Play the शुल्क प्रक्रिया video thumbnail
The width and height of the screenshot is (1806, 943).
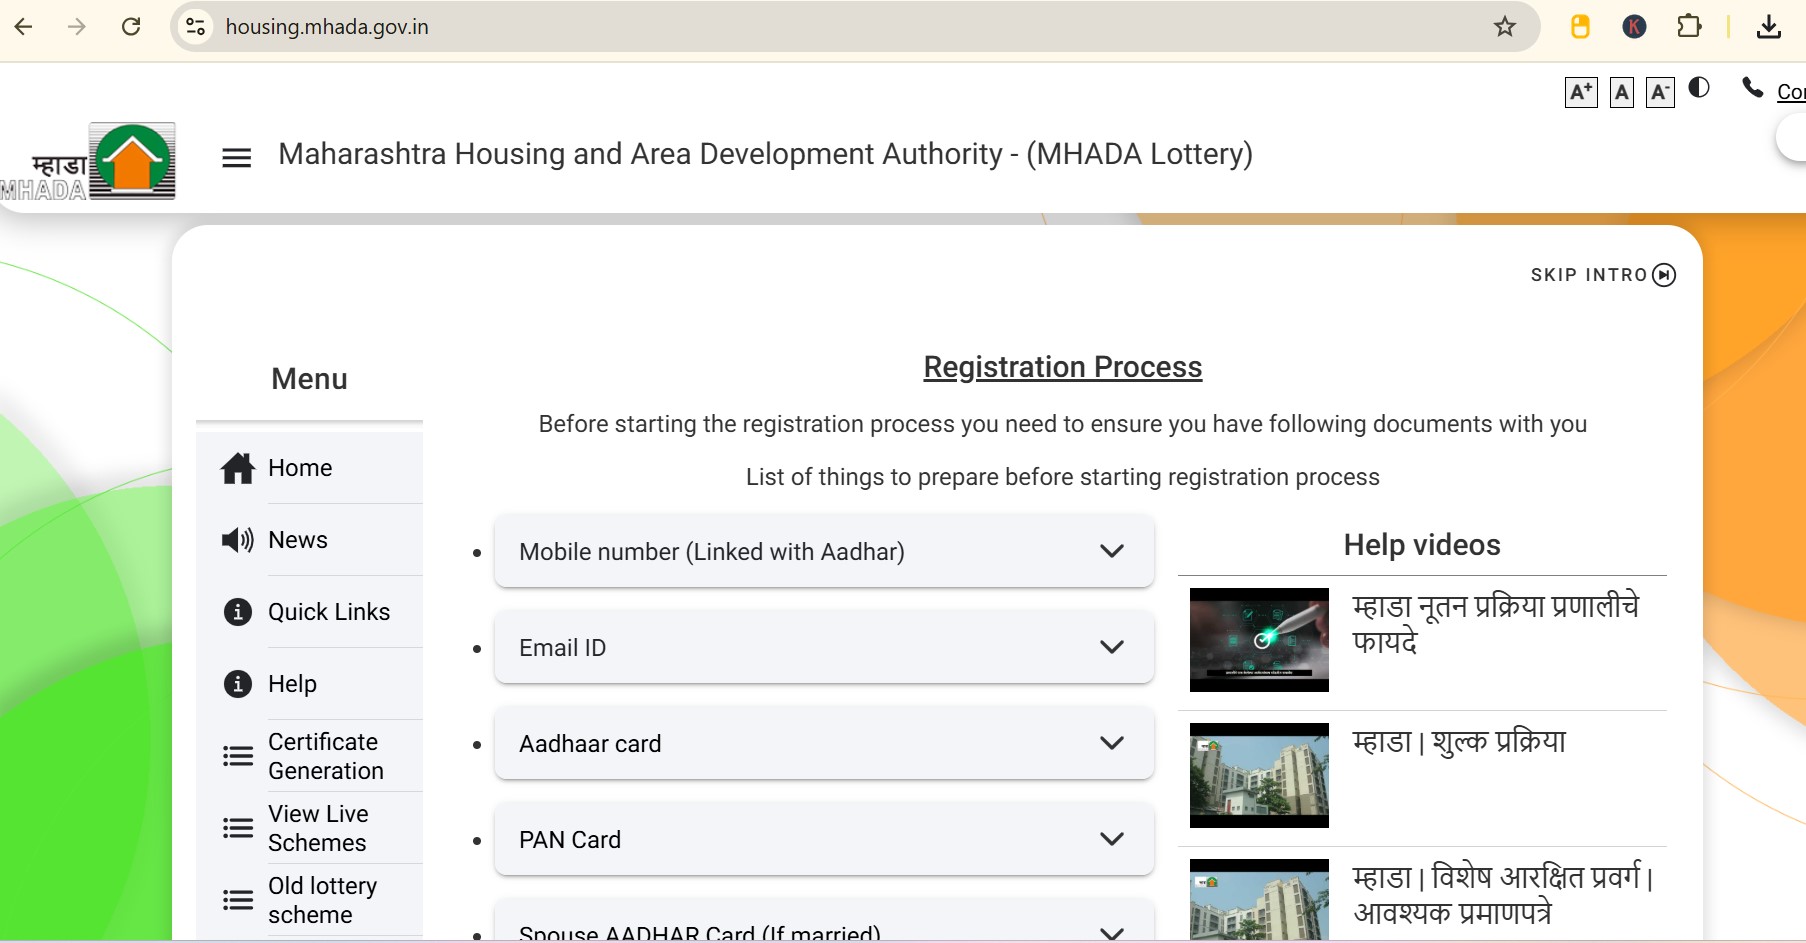pyautogui.click(x=1259, y=775)
